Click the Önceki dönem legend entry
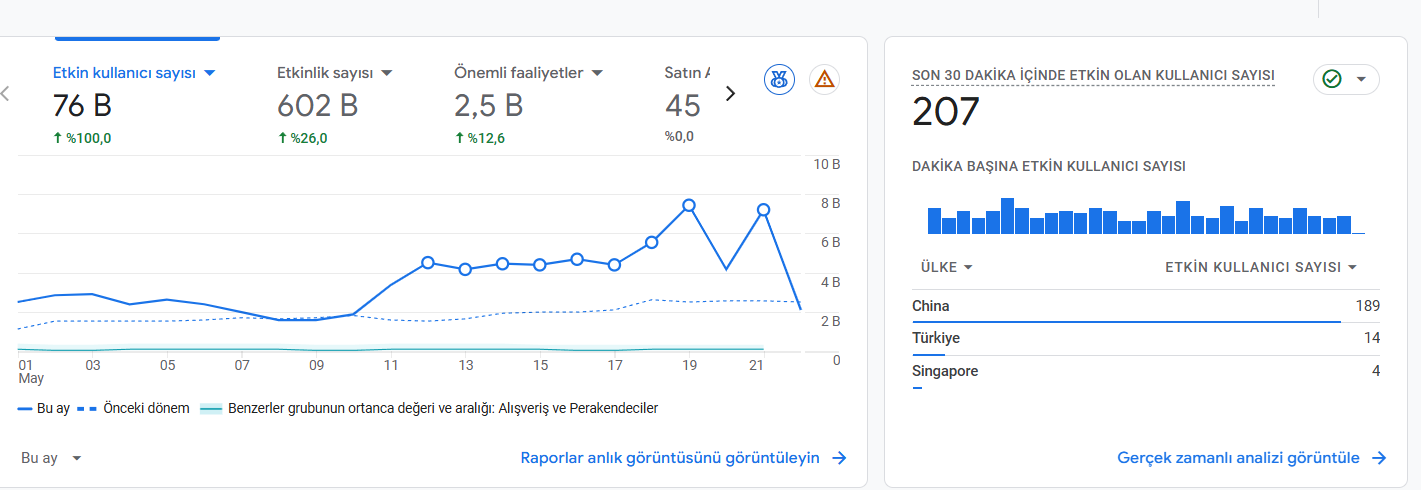Image resolution: width=1421 pixels, height=490 pixels. [x=132, y=408]
